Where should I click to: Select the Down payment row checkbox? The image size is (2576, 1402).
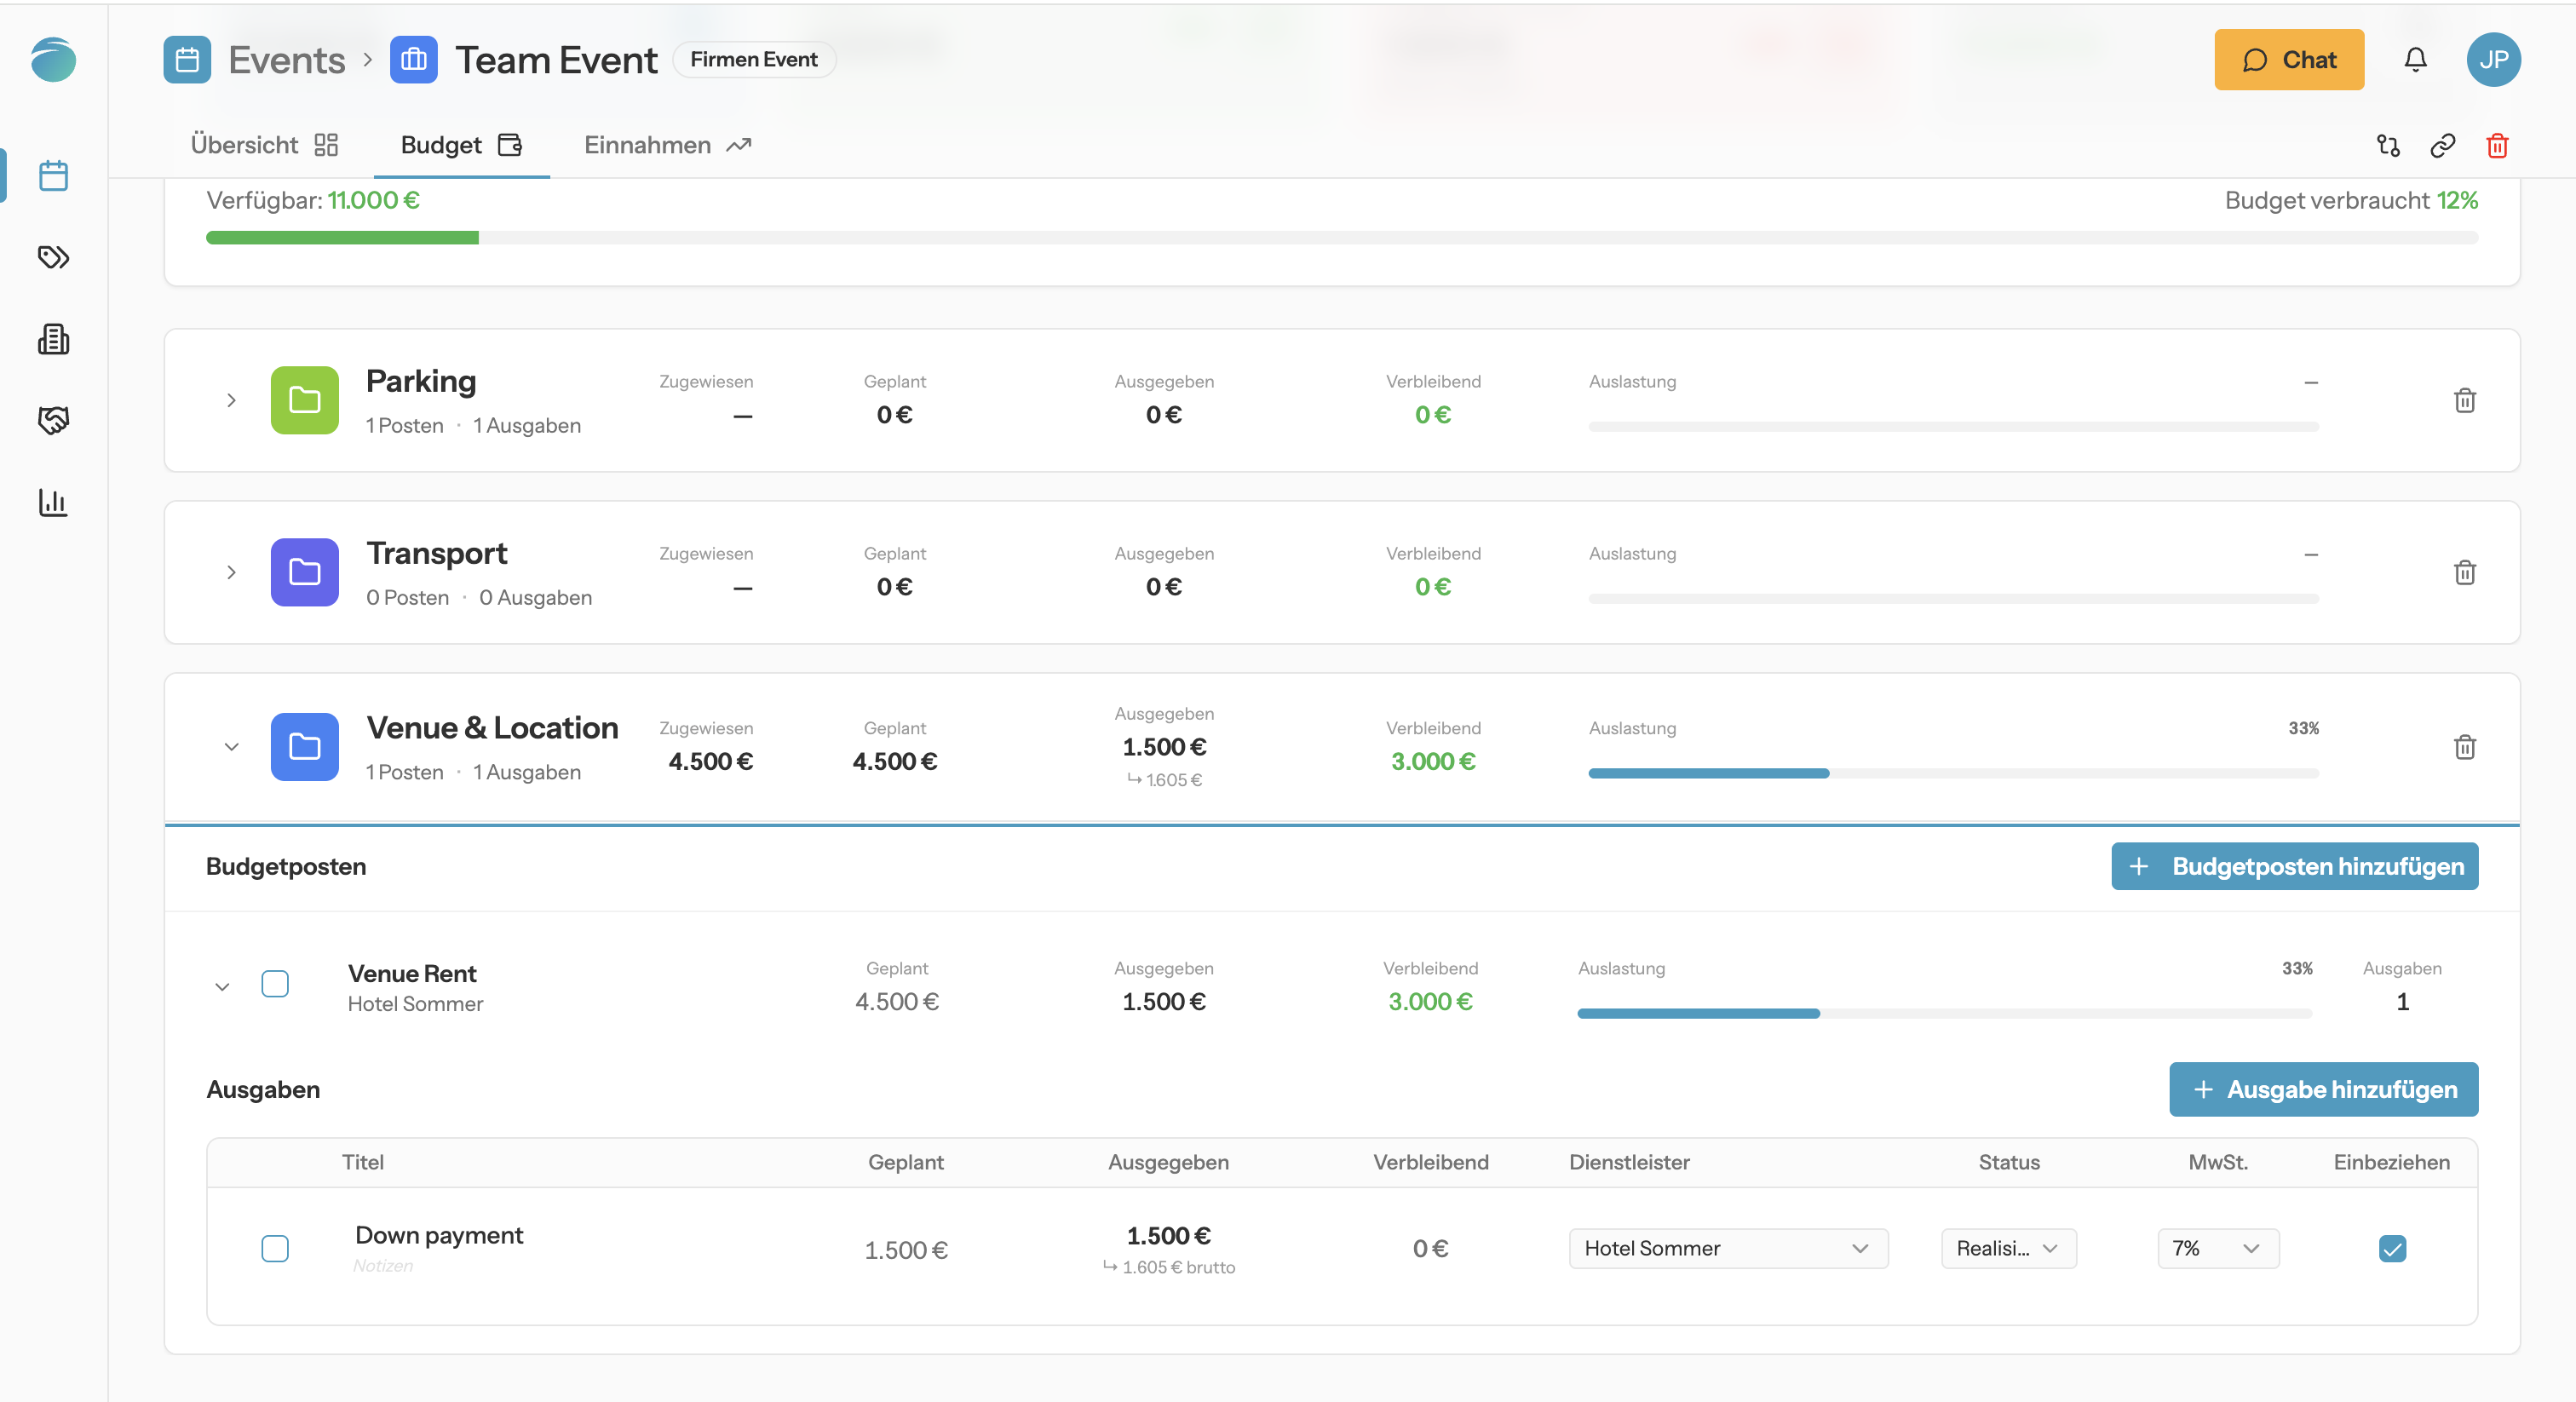275,1249
